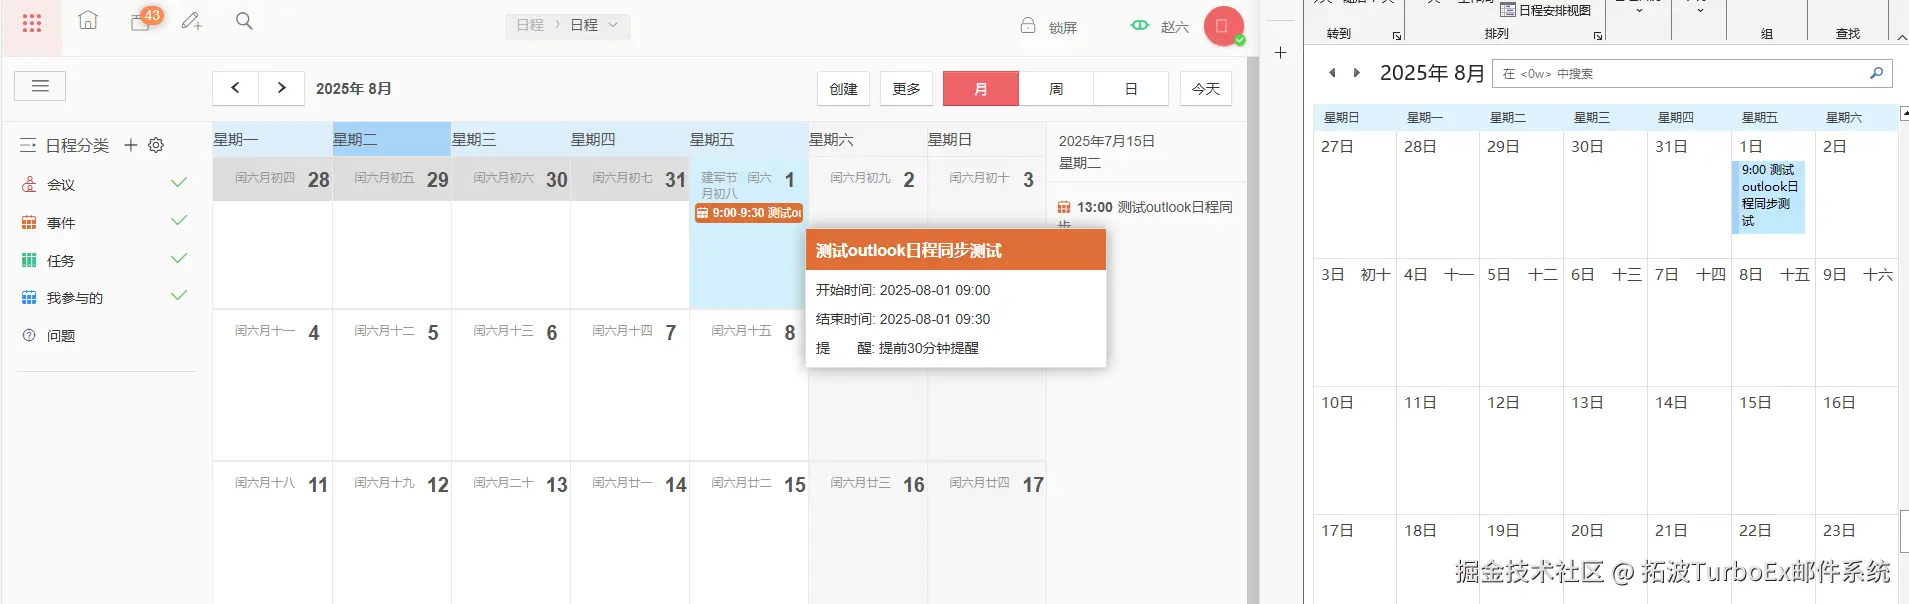Click the plus icon beside the scrollbar

pyautogui.click(x=1280, y=53)
